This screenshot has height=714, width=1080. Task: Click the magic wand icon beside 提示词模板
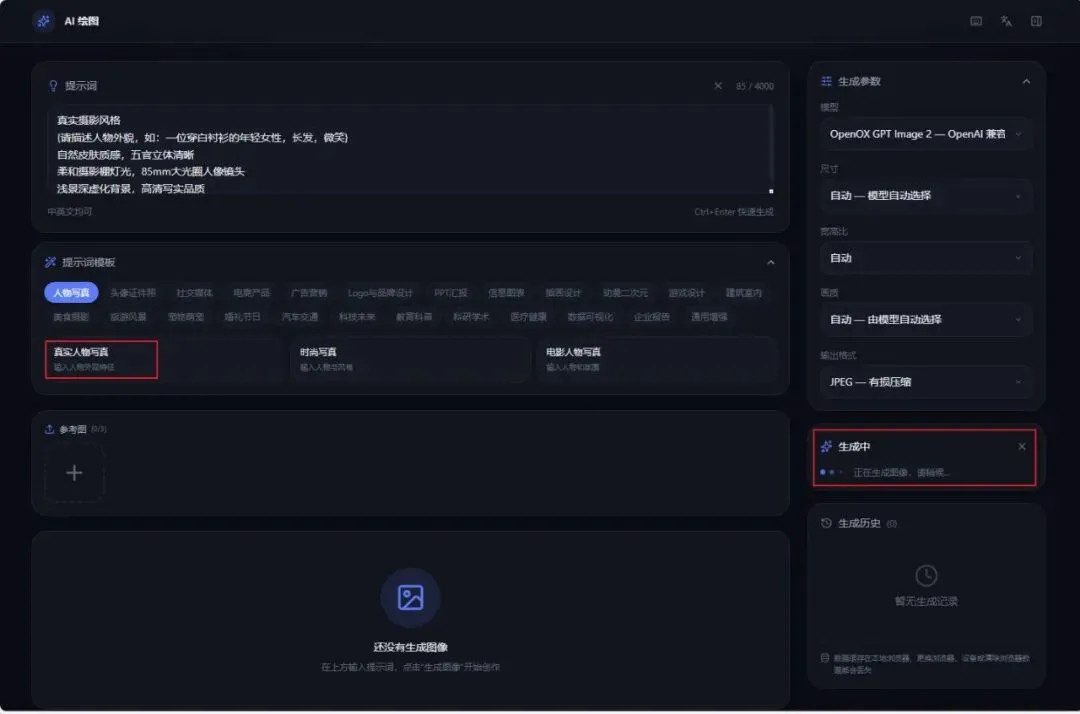[50, 262]
